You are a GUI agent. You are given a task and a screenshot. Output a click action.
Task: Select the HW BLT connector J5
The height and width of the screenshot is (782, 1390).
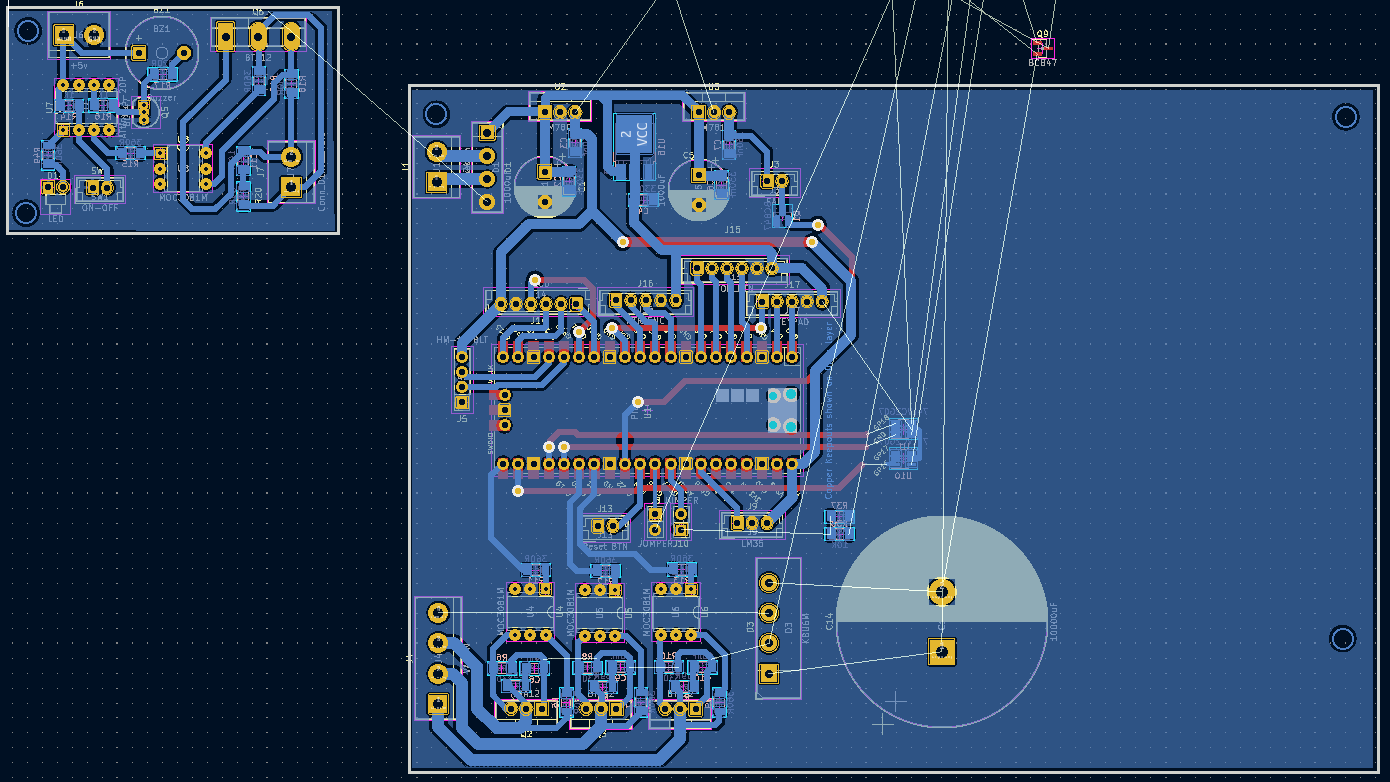[462, 379]
